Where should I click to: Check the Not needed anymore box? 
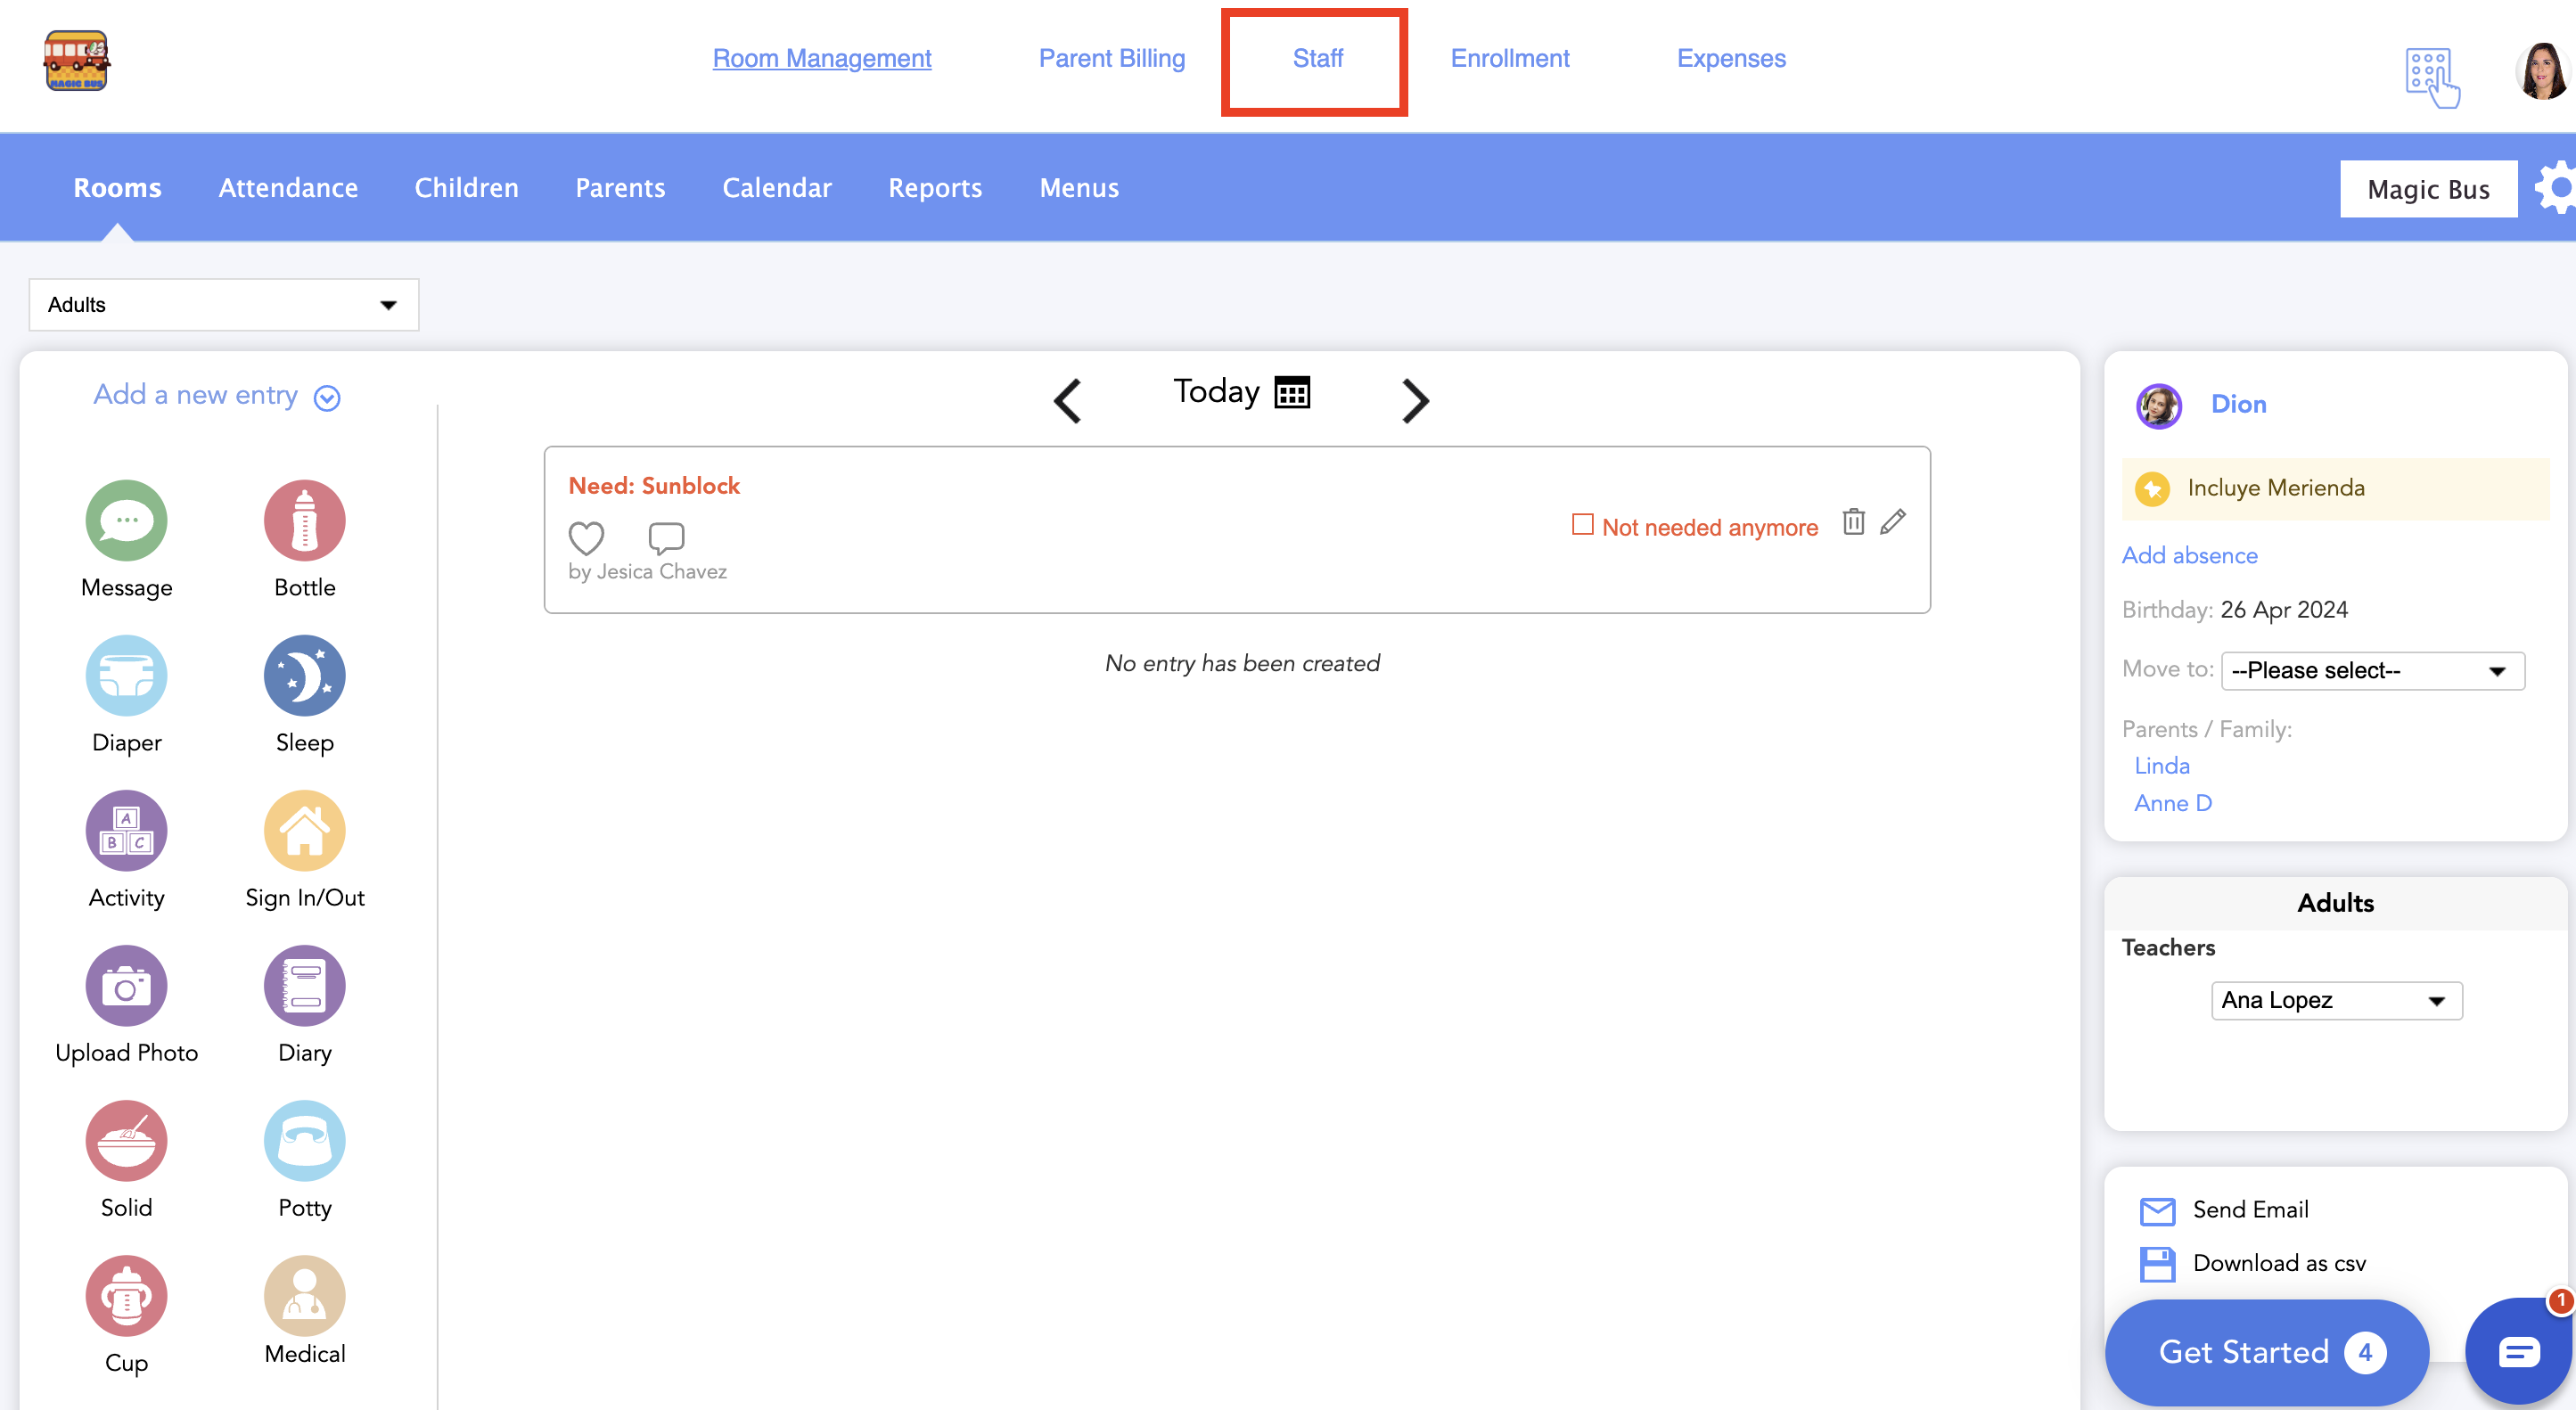pyautogui.click(x=1582, y=525)
